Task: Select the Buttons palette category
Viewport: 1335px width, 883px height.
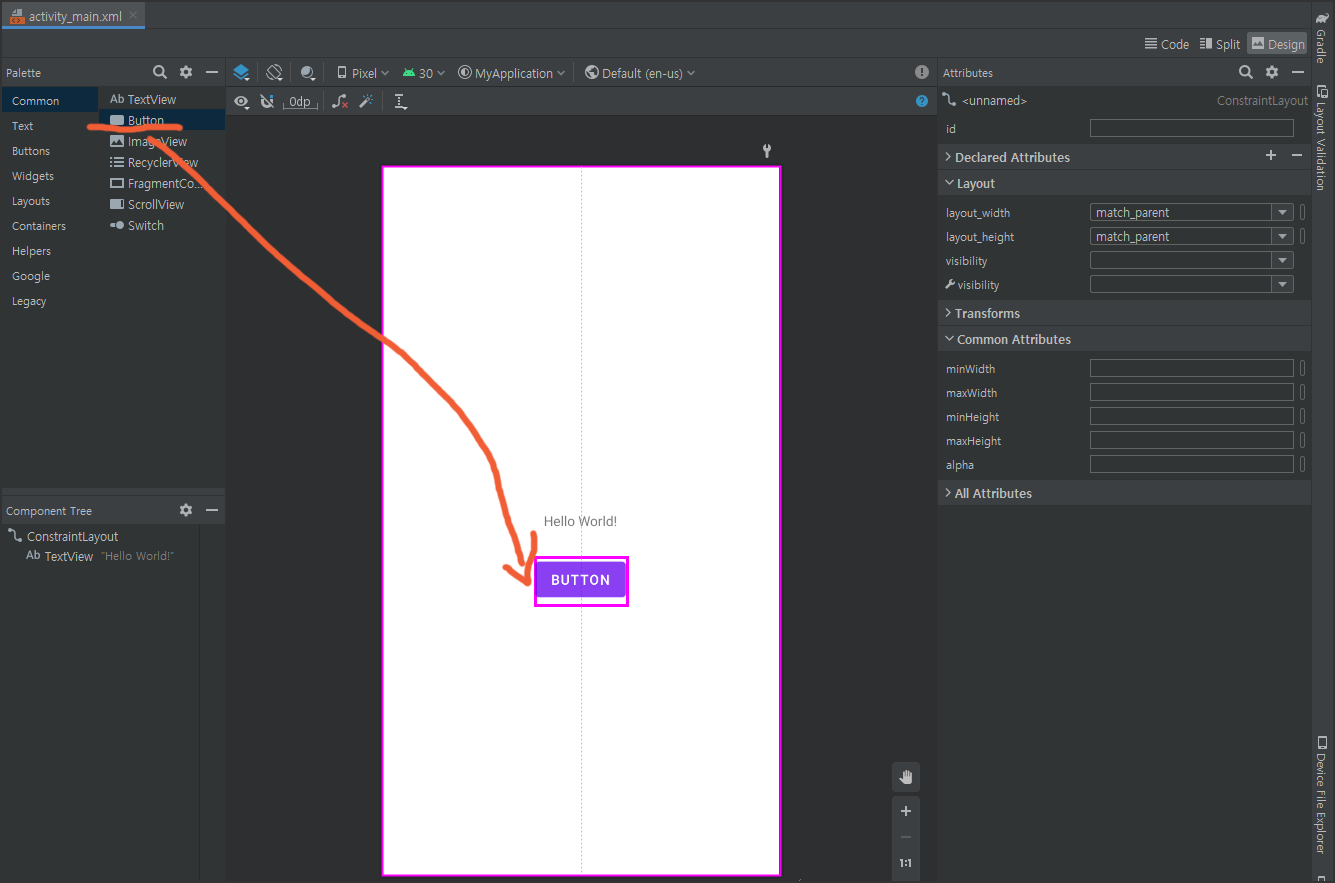Action: click(x=49, y=151)
